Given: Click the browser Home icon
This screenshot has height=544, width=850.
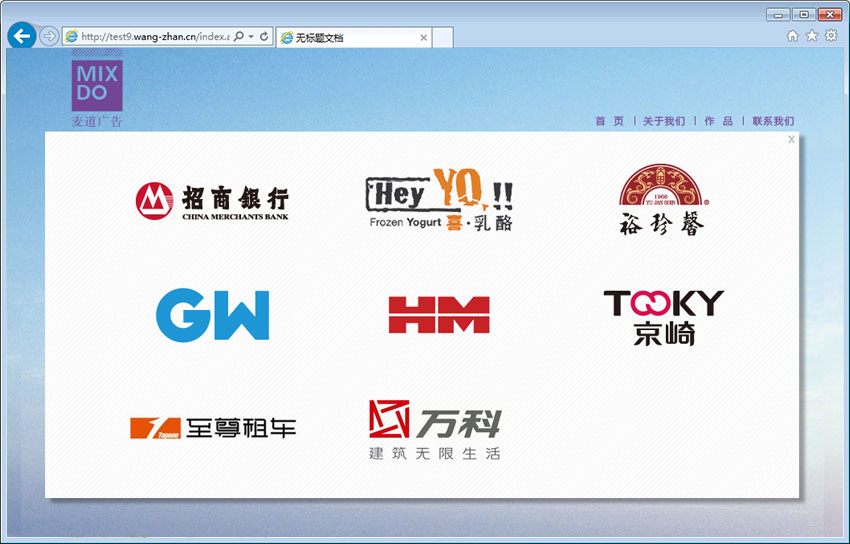Looking at the screenshot, I should [793, 36].
